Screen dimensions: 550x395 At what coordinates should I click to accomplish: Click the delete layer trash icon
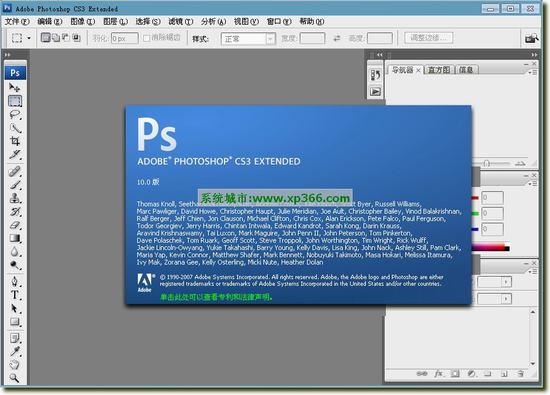tap(521, 374)
